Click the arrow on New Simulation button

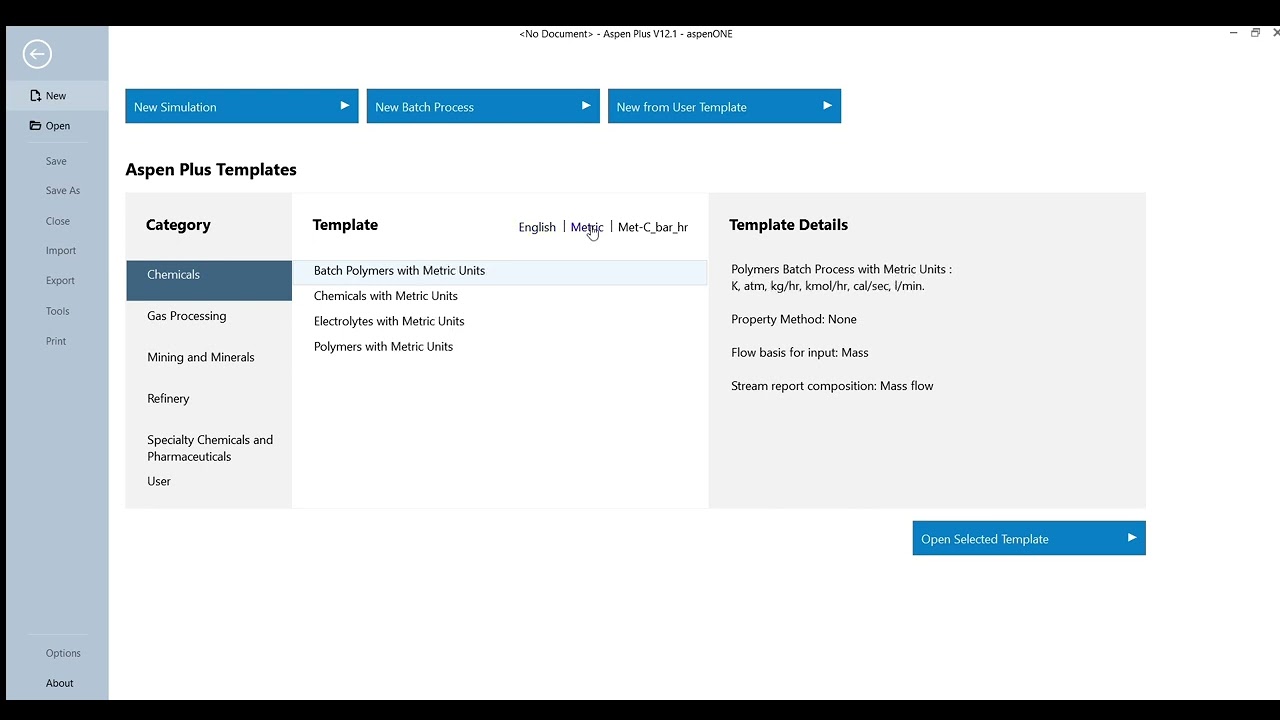point(344,106)
